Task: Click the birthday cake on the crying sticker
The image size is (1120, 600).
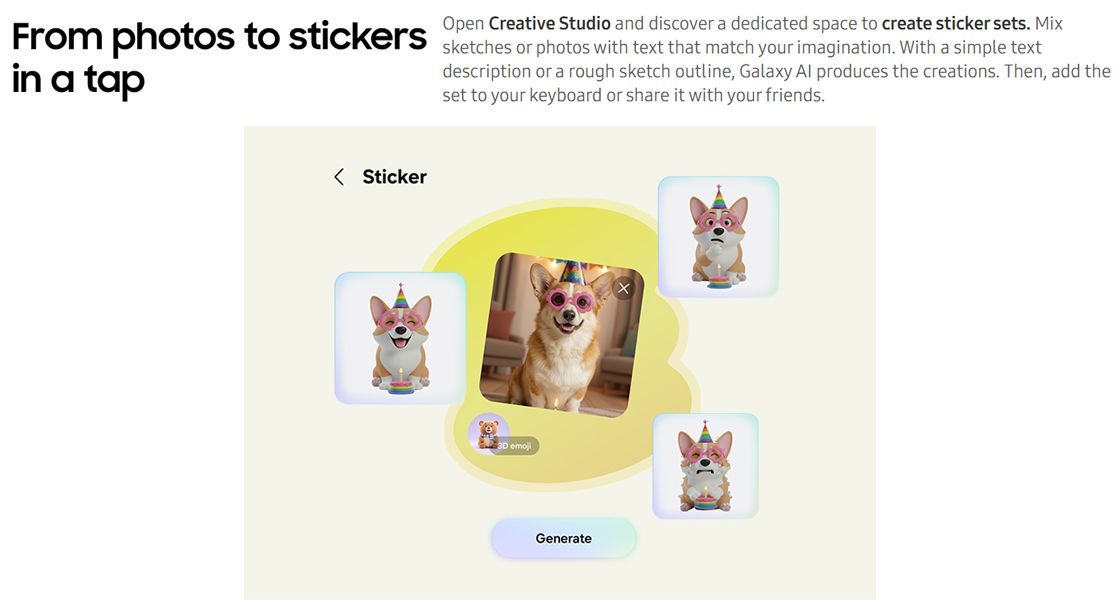Action: [705, 501]
